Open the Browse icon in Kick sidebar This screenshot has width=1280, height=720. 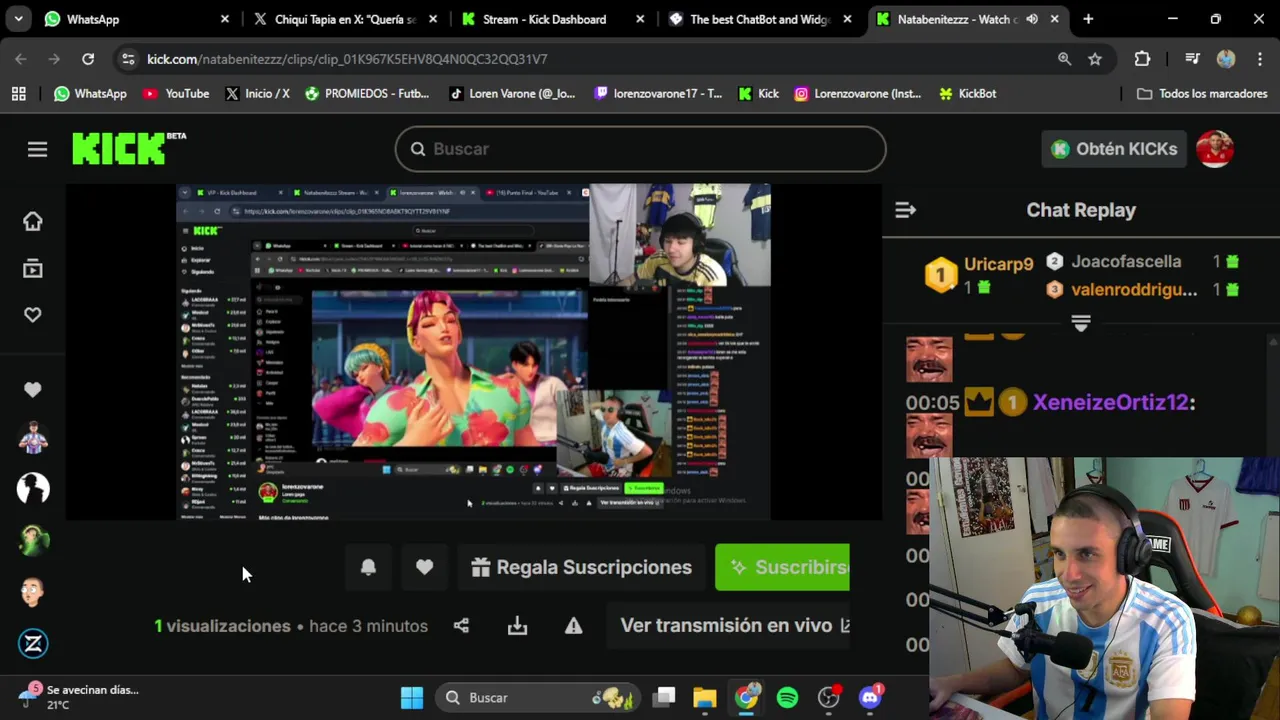tap(33, 268)
